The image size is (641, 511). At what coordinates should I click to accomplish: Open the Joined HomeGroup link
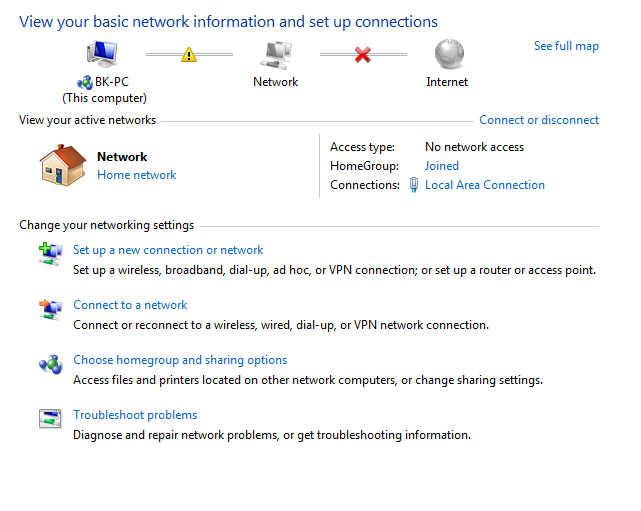click(x=442, y=166)
